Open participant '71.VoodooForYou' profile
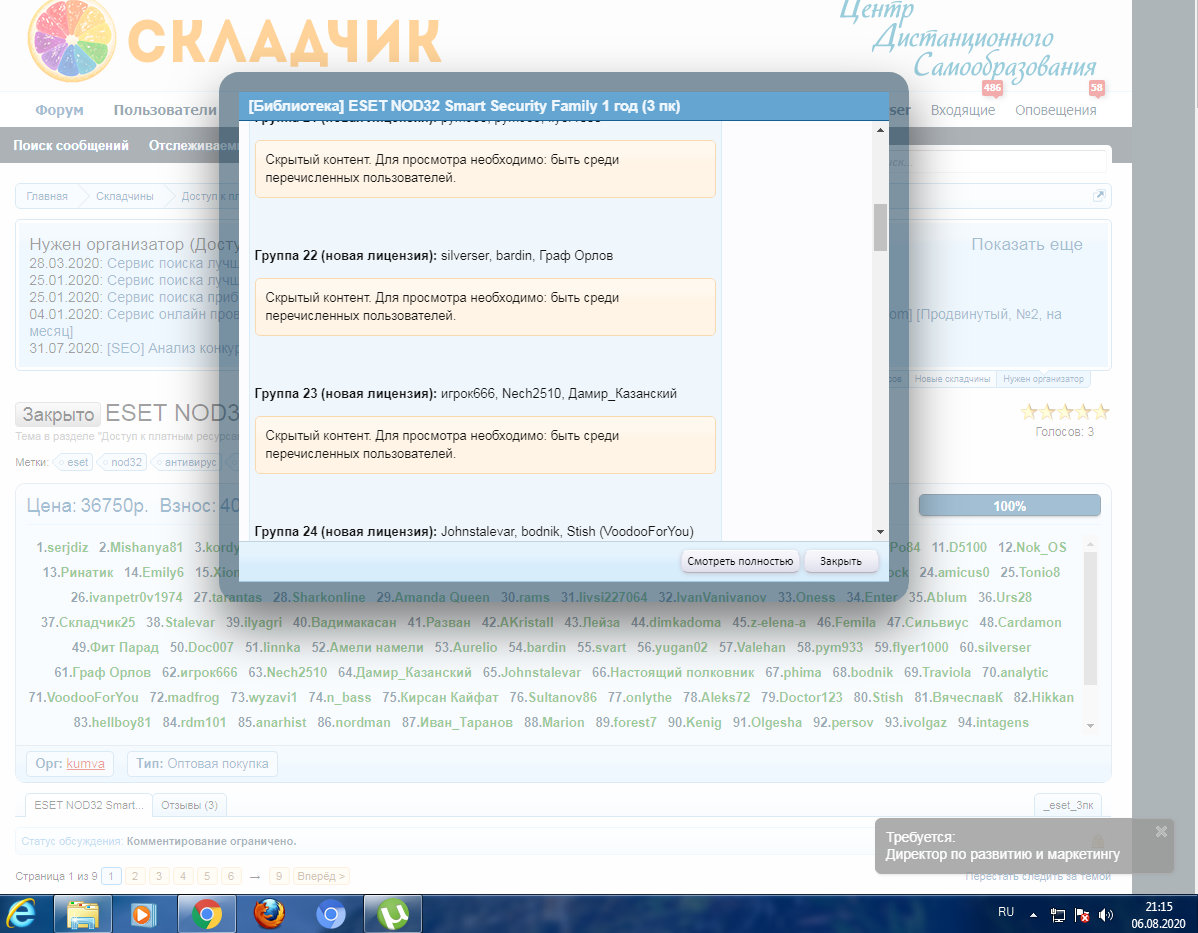Image resolution: width=1198 pixels, height=933 pixels. (x=83, y=697)
